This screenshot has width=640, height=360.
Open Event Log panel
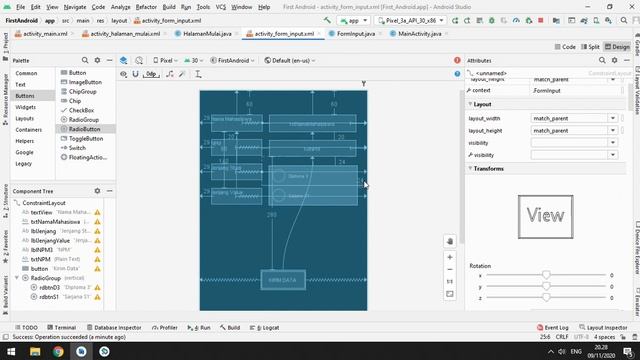pyautogui.click(x=553, y=327)
